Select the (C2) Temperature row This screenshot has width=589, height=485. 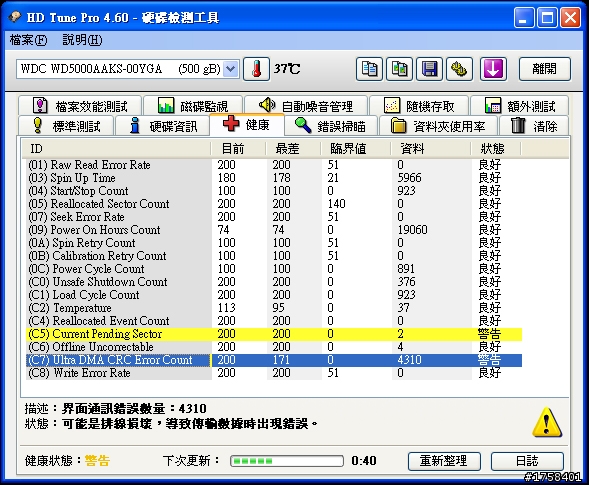[273, 308]
